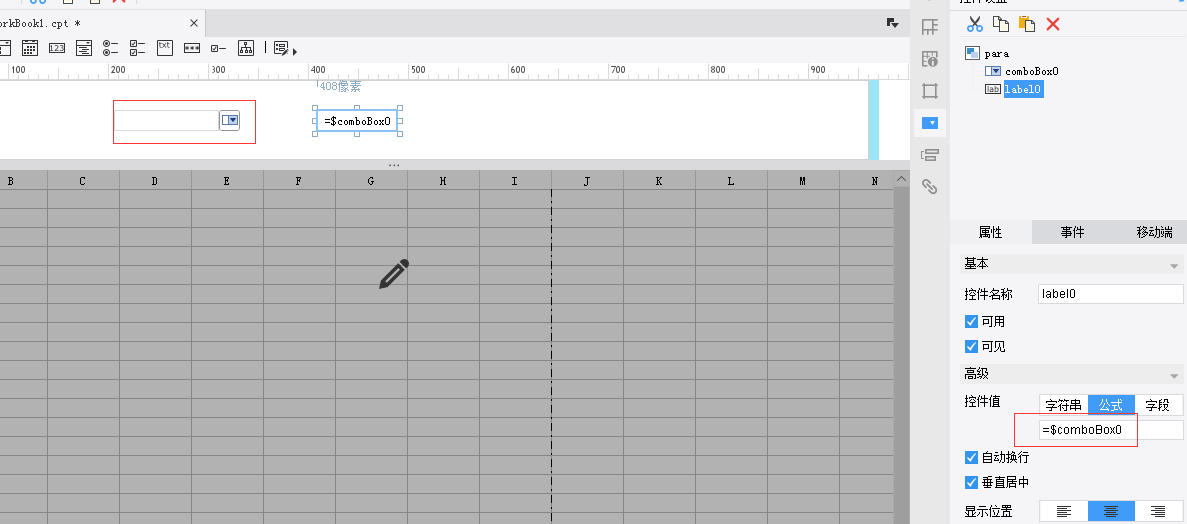
Task: Insert a number (123) widget from toolbar
Action: [x=57, y=48]
